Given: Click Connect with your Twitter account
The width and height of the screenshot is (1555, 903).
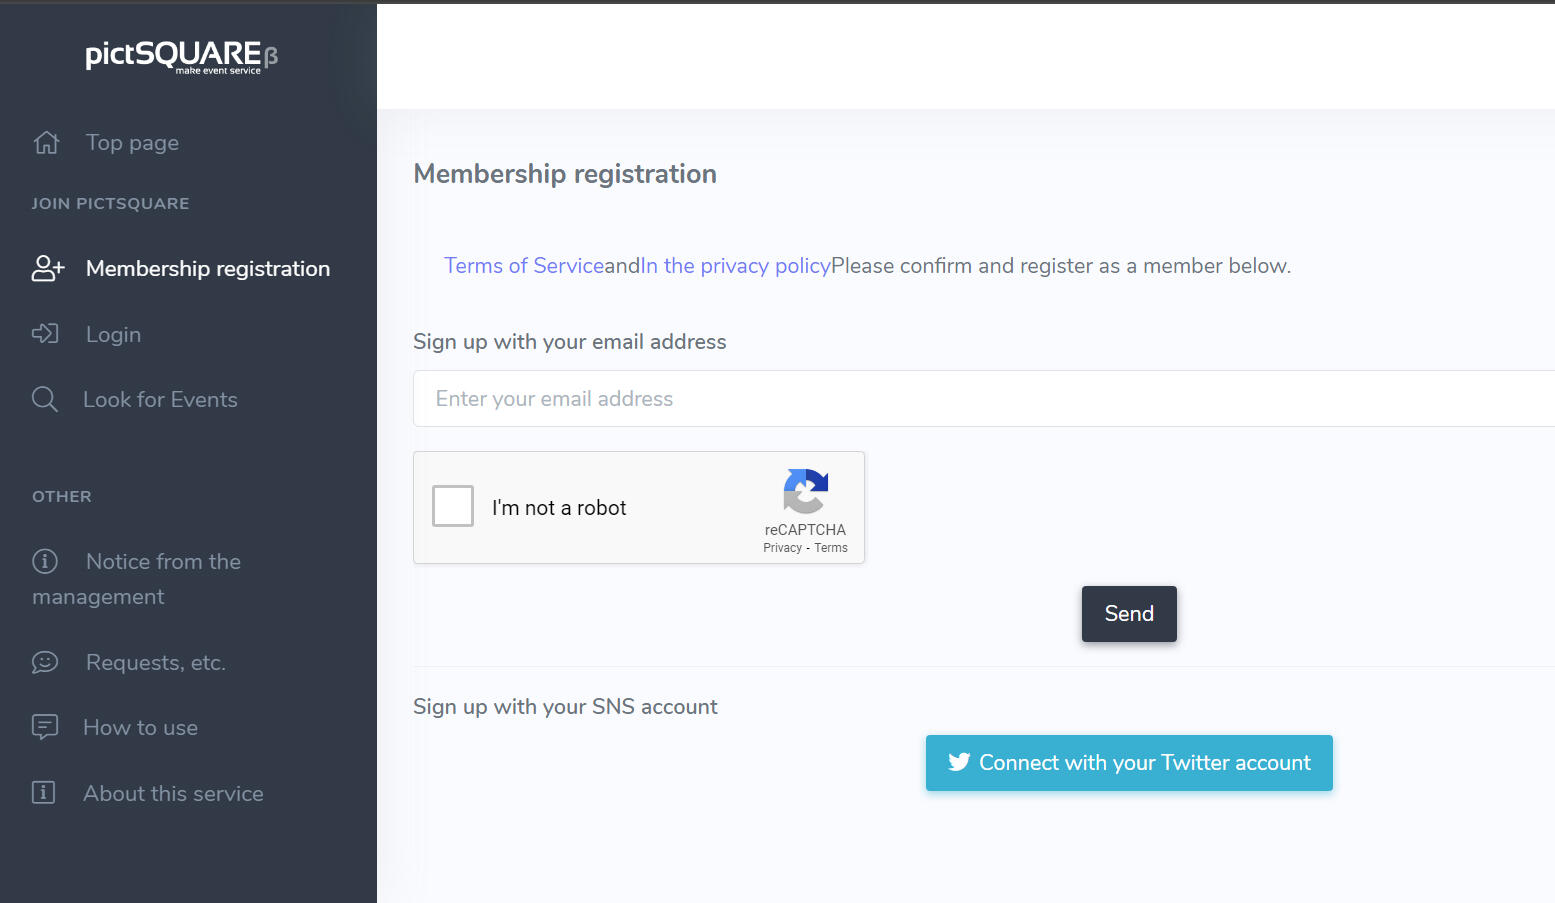Looking at the screenshot, I should [x=1129, y=763].
